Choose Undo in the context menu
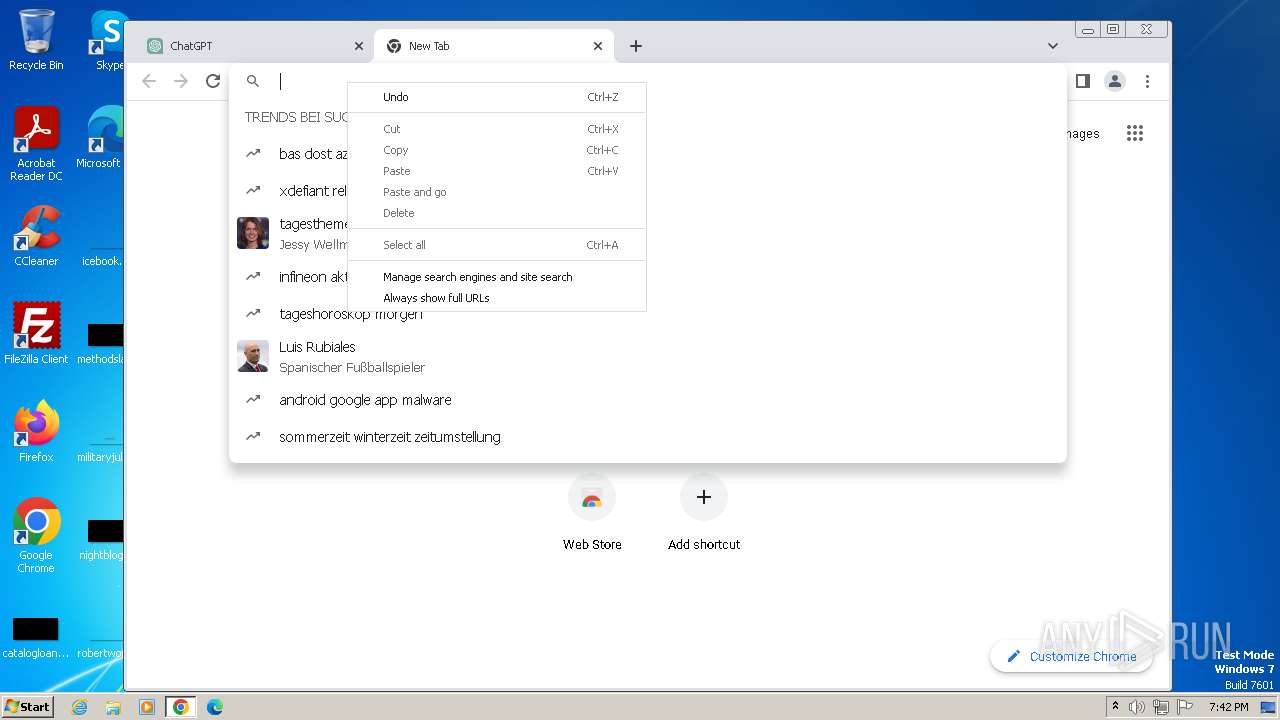Viewport: 1280px width, 720px height. pos(497,97)
